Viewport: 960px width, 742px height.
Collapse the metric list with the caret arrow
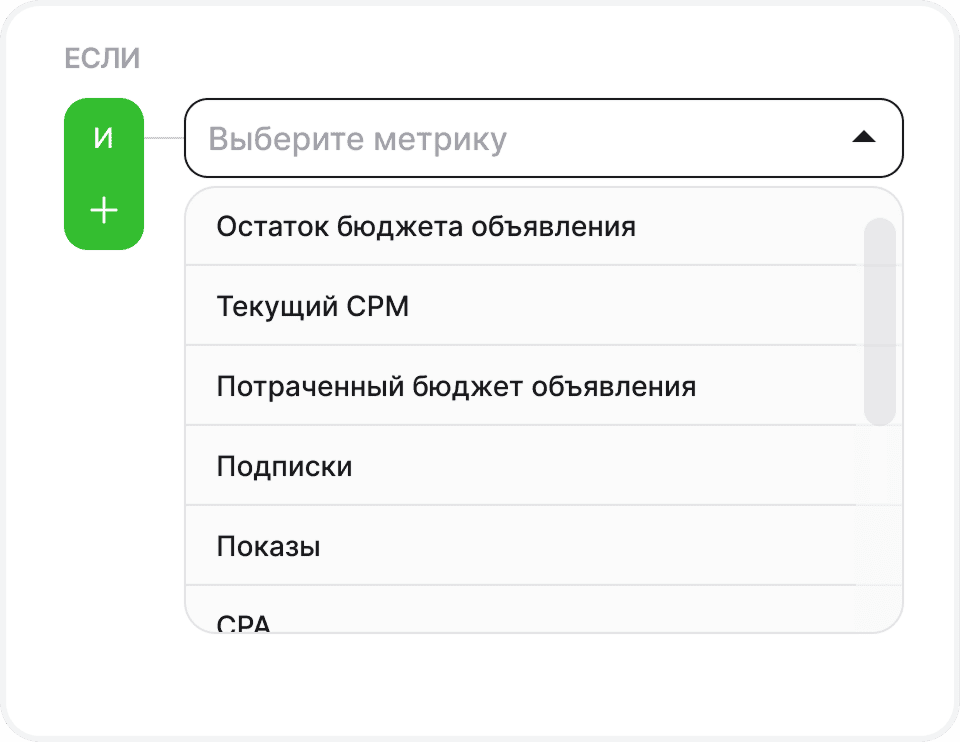point(863,138)
